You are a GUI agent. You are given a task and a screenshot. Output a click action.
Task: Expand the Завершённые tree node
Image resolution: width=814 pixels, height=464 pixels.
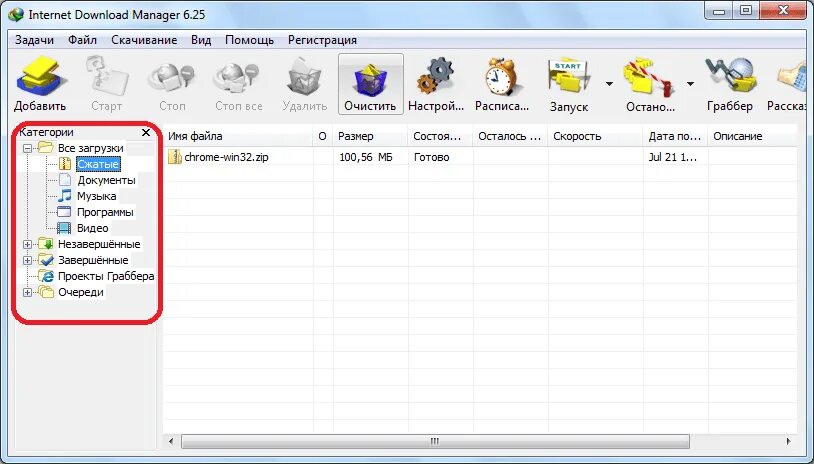(x=28, y=261)
